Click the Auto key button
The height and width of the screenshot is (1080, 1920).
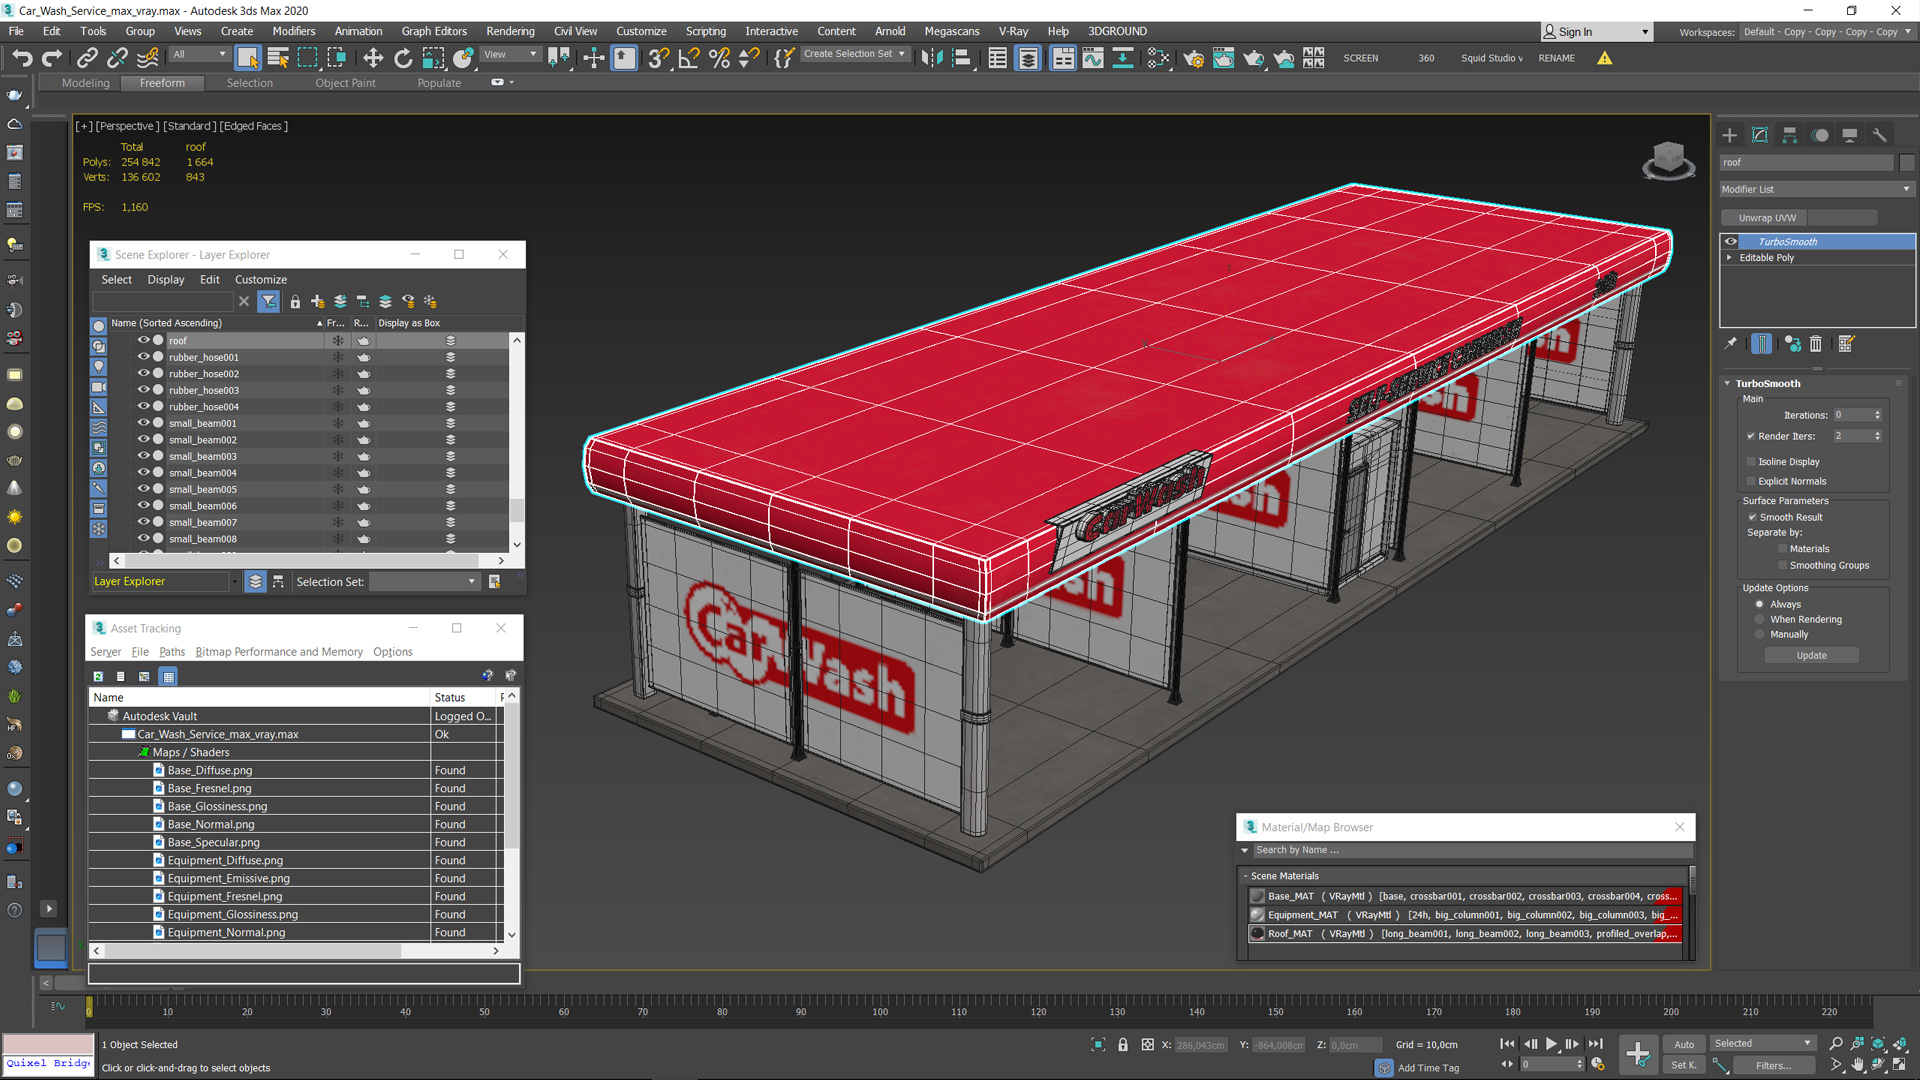click(x=1684, y=1044)
